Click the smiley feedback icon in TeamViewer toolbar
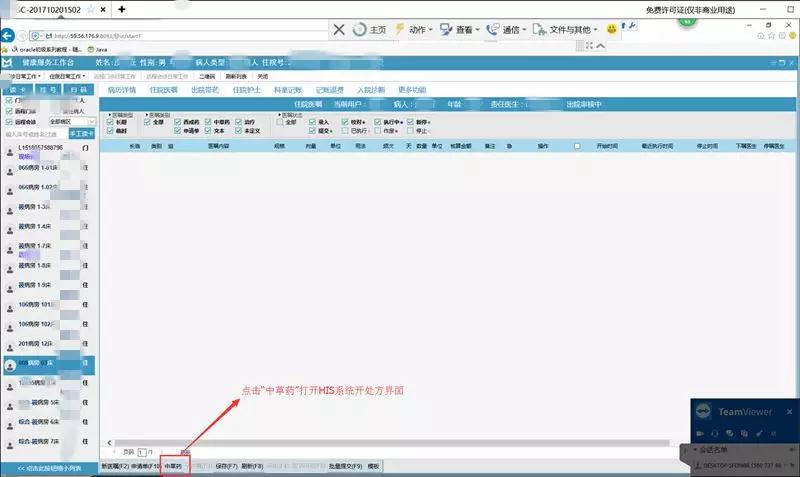 [x=611, y=30]
